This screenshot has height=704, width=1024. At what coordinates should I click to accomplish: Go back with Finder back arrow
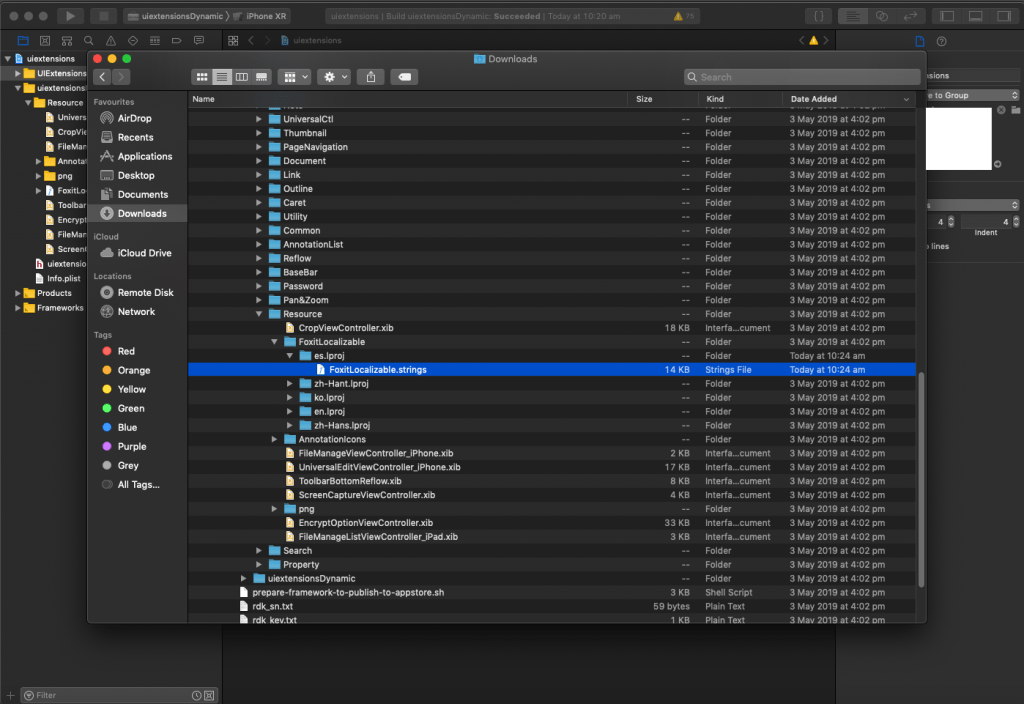(x=103, y=77)
